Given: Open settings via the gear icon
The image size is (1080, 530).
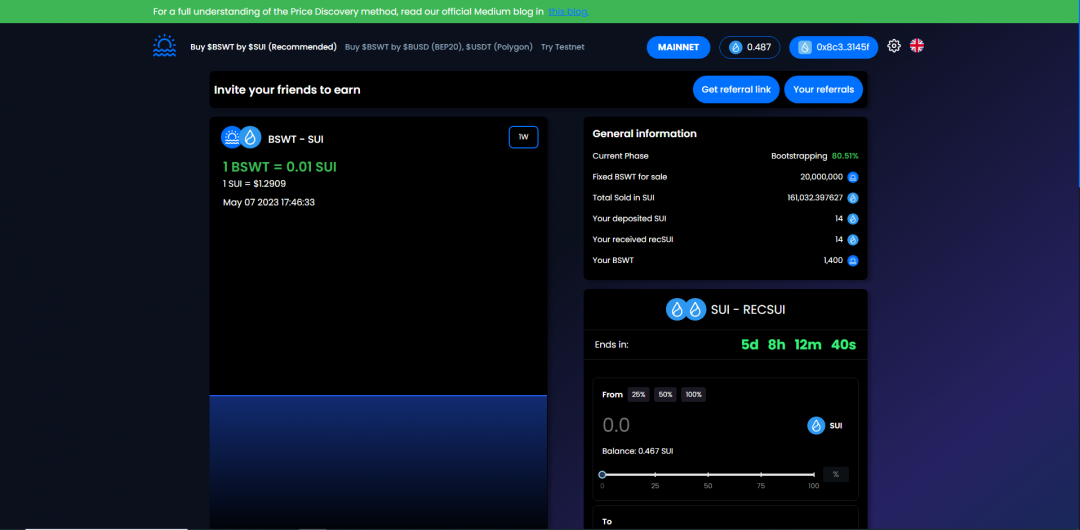Looking at the screenshot, I should click(x=894, y=46).
